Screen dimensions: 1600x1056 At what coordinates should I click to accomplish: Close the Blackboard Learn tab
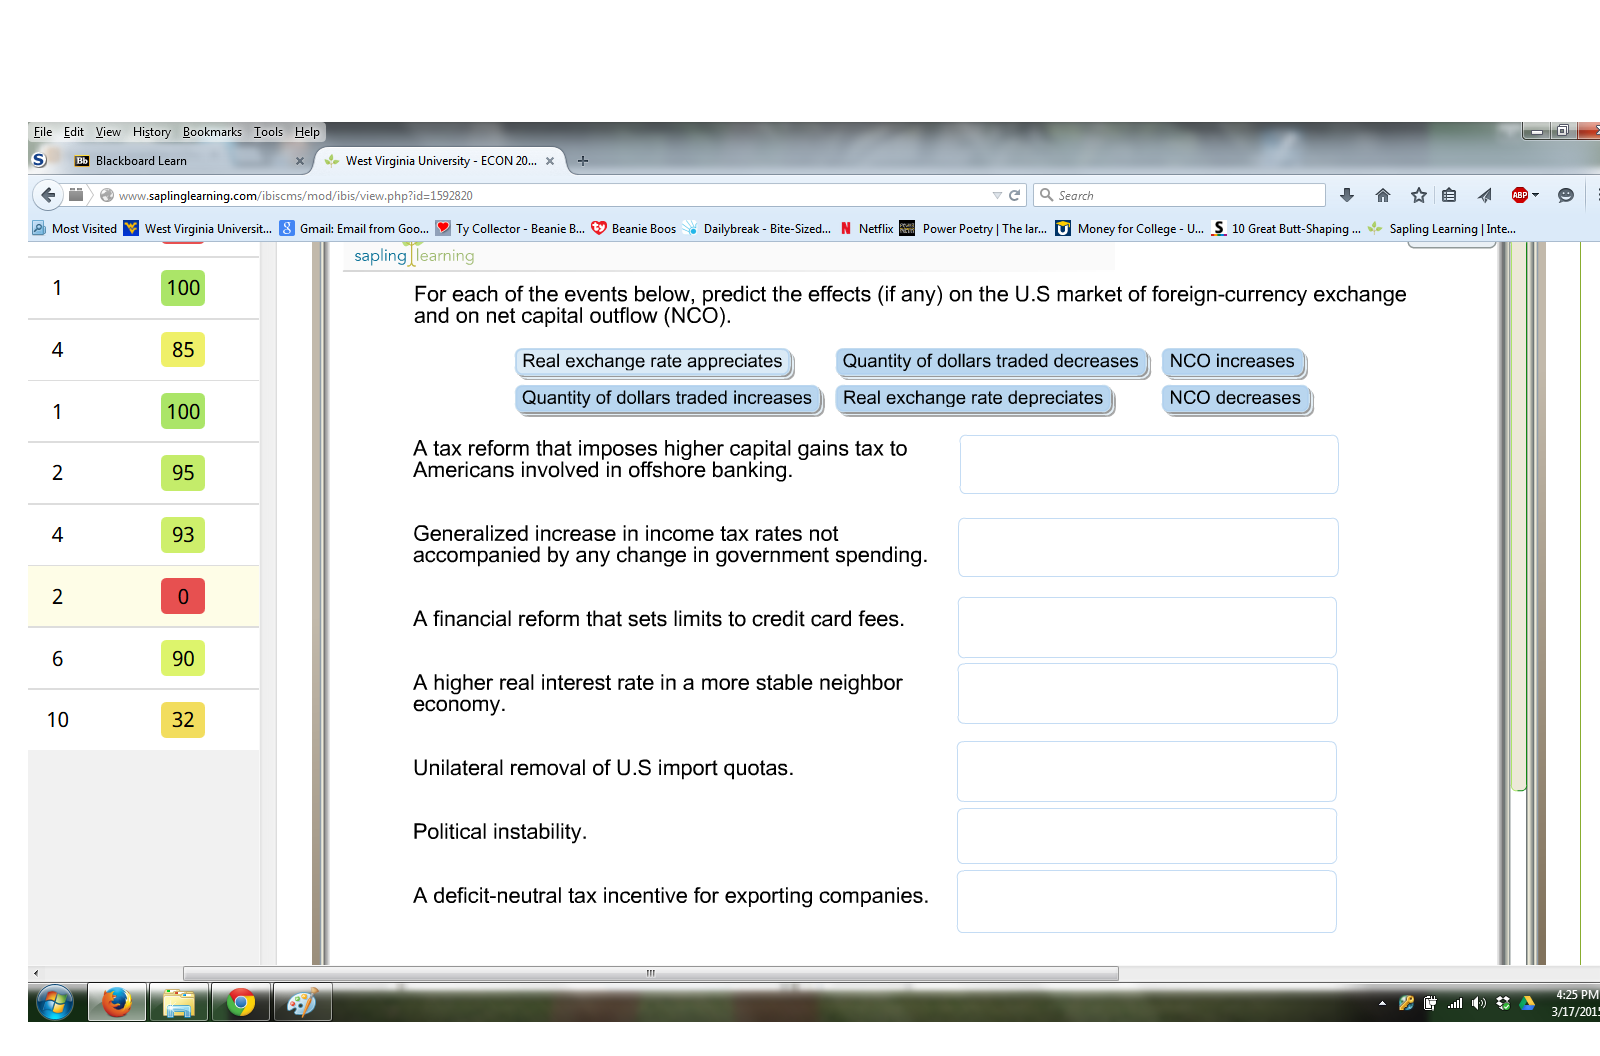point(300,161)
